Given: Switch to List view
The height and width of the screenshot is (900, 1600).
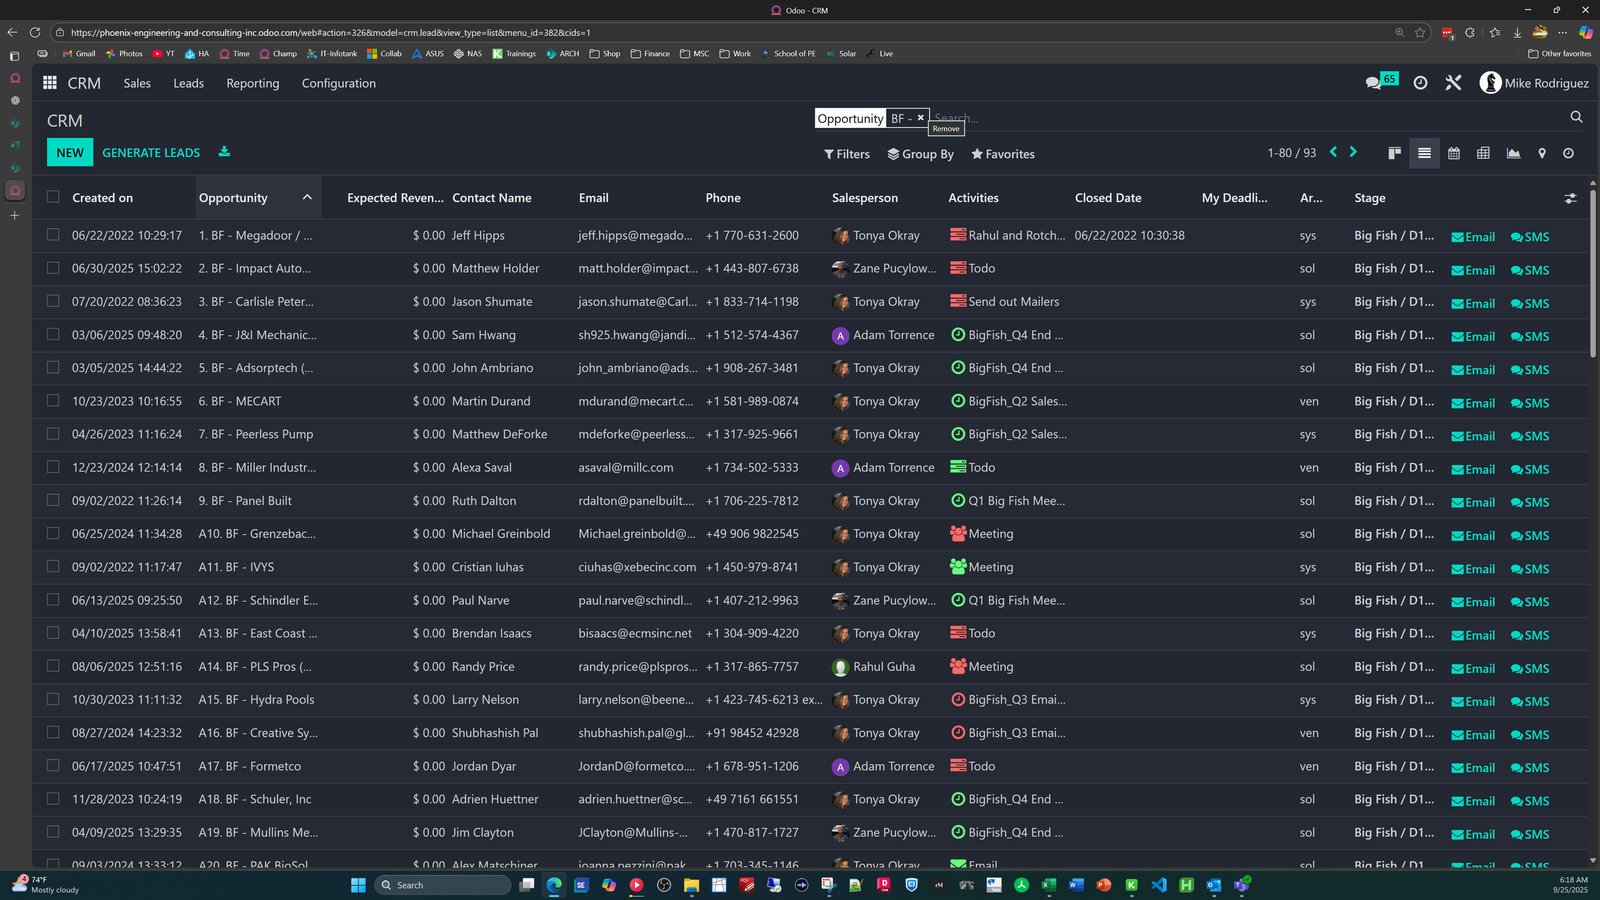Looking at the screenshot, I should point(1424,153).
